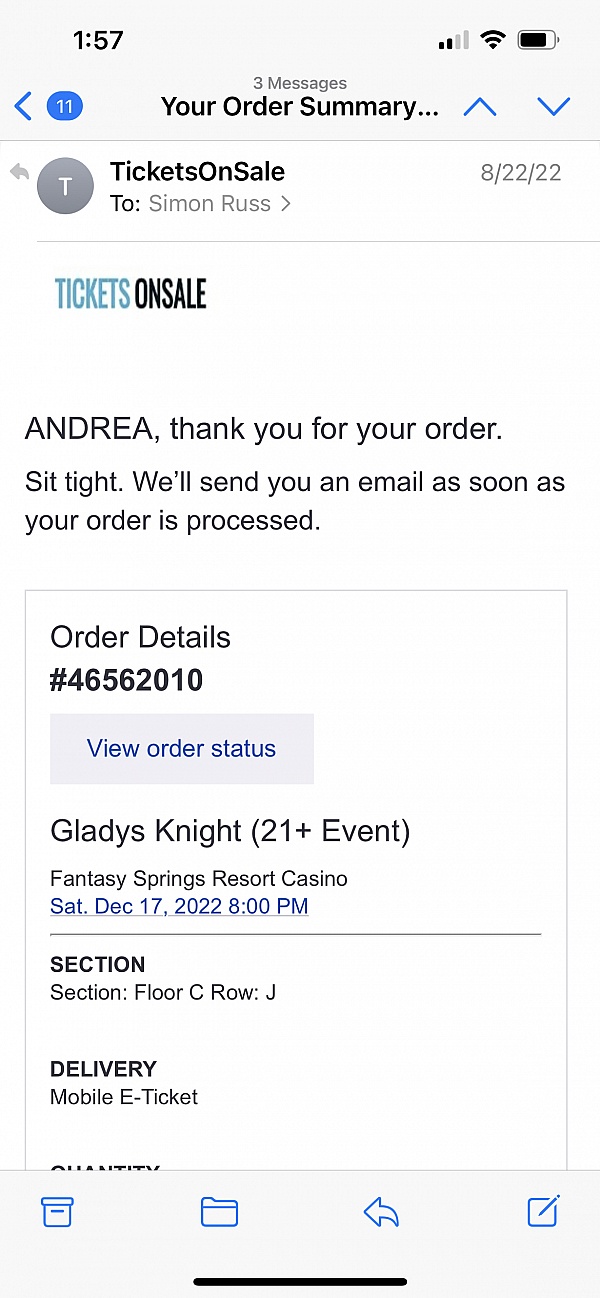This screenshot has width=600, height=1298.
Task: Compose a new message with pencil icon
Action: [x=543, y=1211]
